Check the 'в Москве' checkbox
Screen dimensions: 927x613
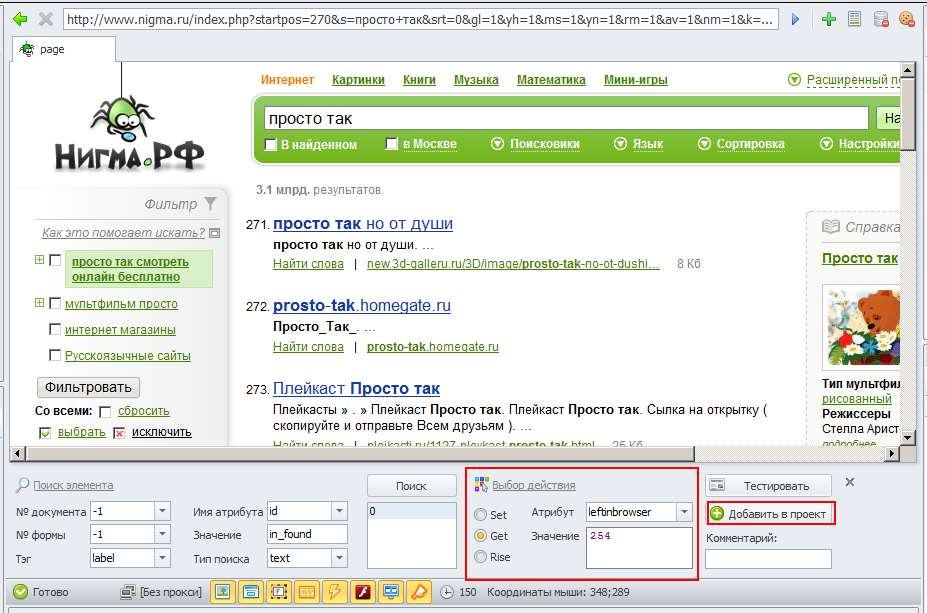pyautogui.click(x=391, y=144)
